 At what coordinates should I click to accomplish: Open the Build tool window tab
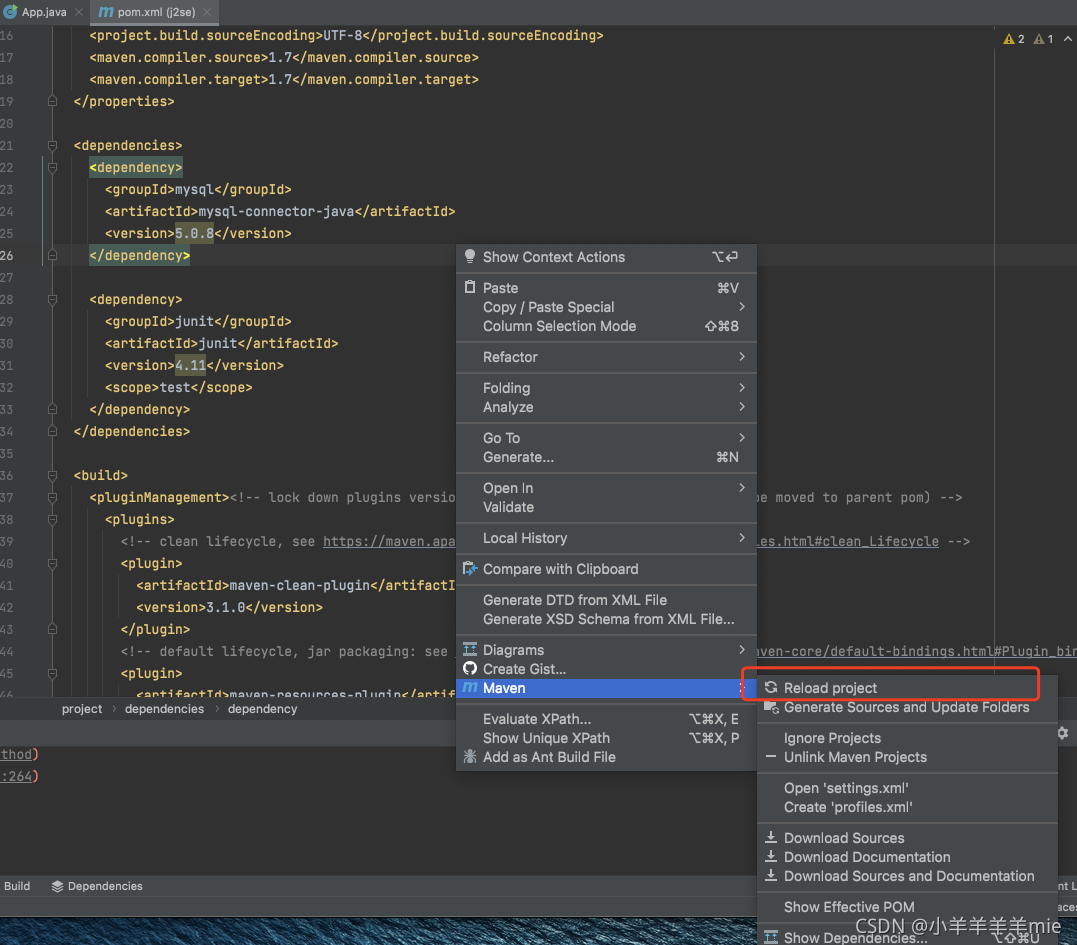tap(17, 886)
